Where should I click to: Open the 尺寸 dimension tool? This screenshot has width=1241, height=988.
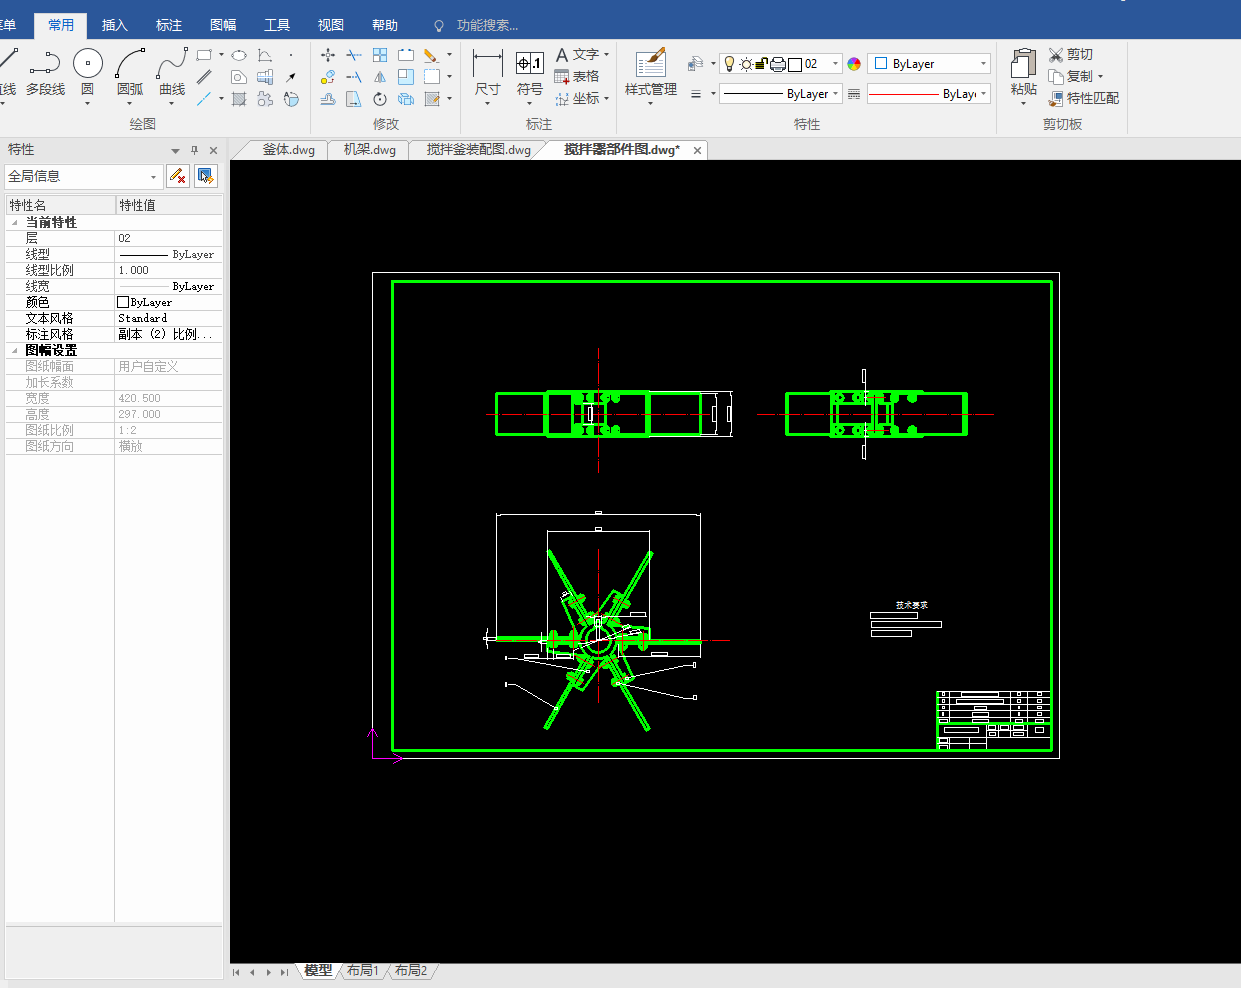click(488, 75)
